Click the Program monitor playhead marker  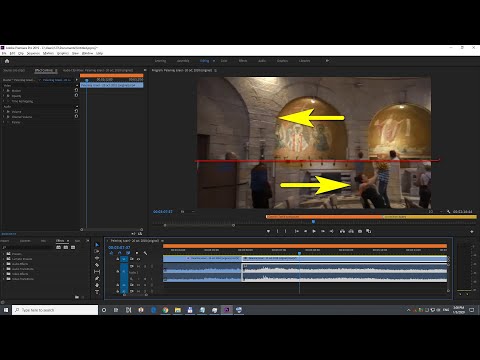coord(313,222)
